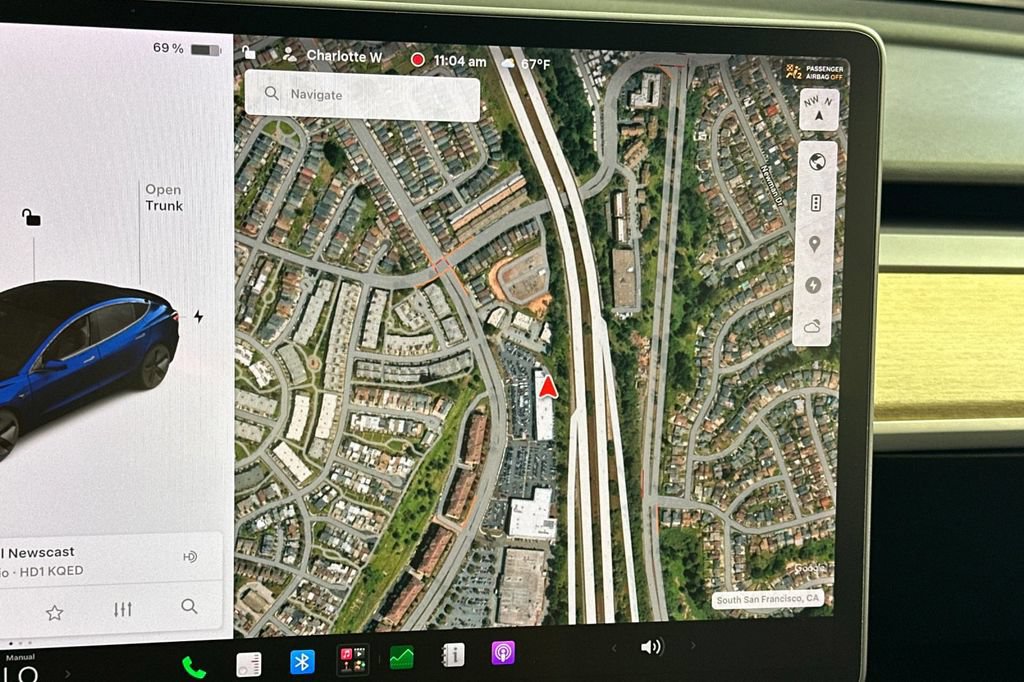Viewport: 1024px width, 682px height.
Task: Open the charge port with lightning bolt
Action: click(x=199, y=317)
